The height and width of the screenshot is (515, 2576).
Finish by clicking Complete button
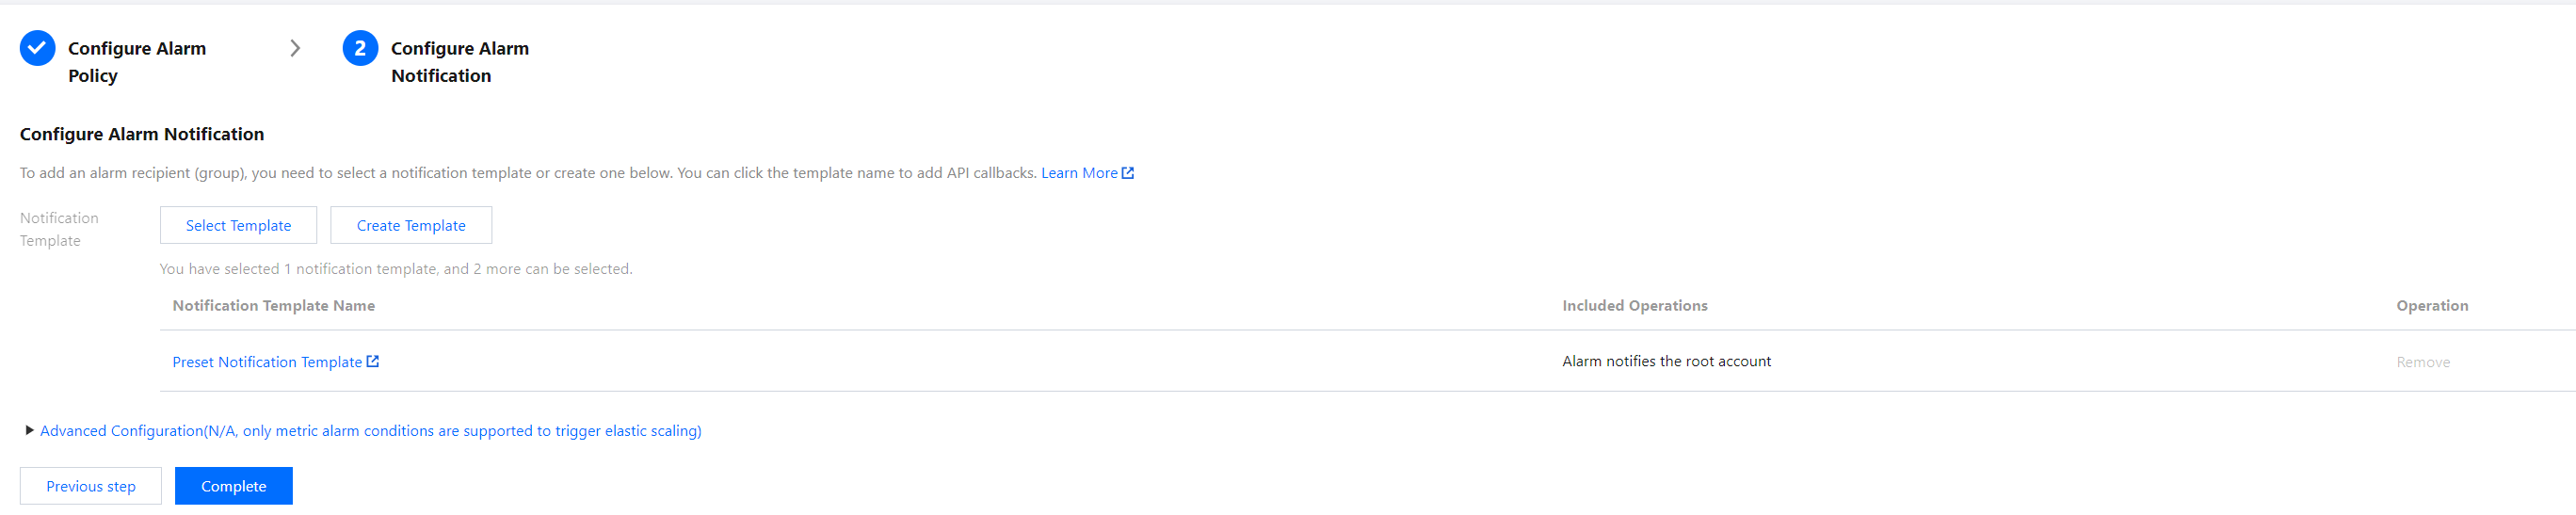[233, 486]
